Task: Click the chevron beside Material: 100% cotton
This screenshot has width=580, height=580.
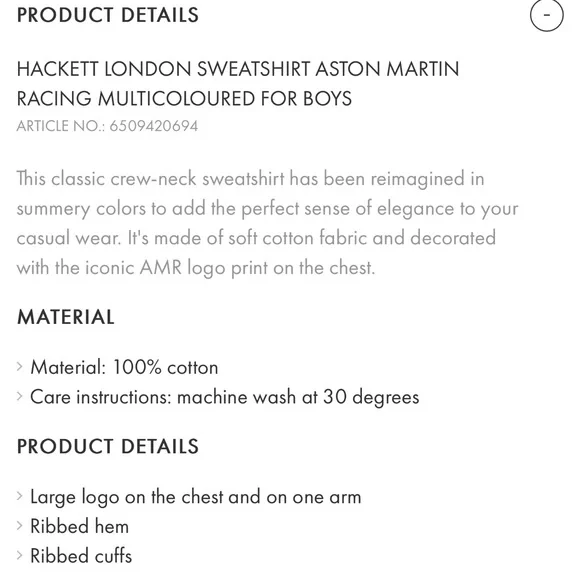Action: click(20, 367)
